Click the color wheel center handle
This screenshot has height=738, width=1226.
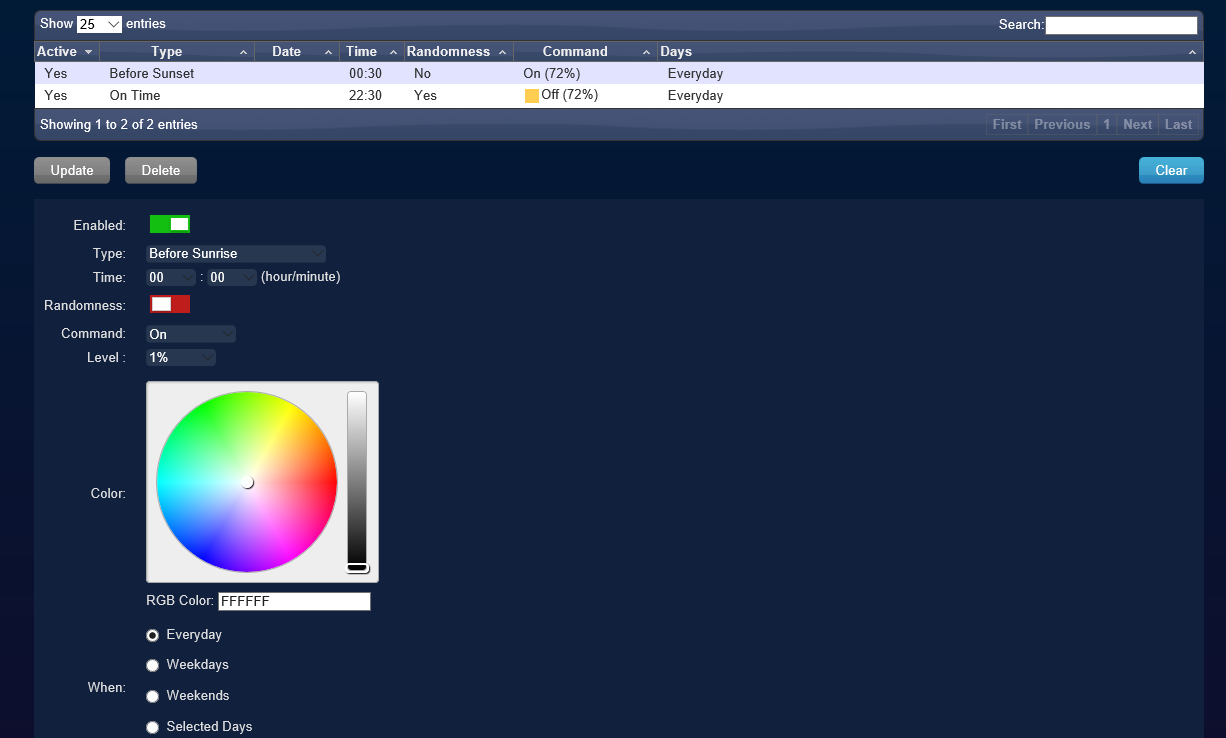(x=247, y=482)
